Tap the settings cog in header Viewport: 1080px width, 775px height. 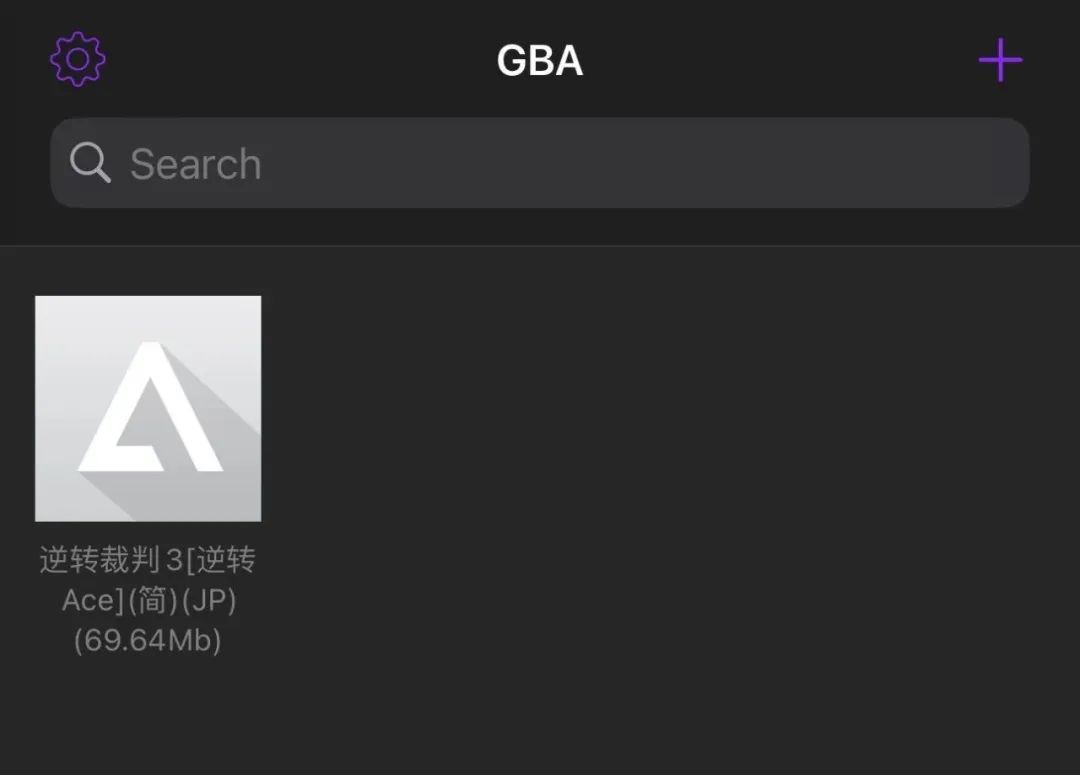78,59
